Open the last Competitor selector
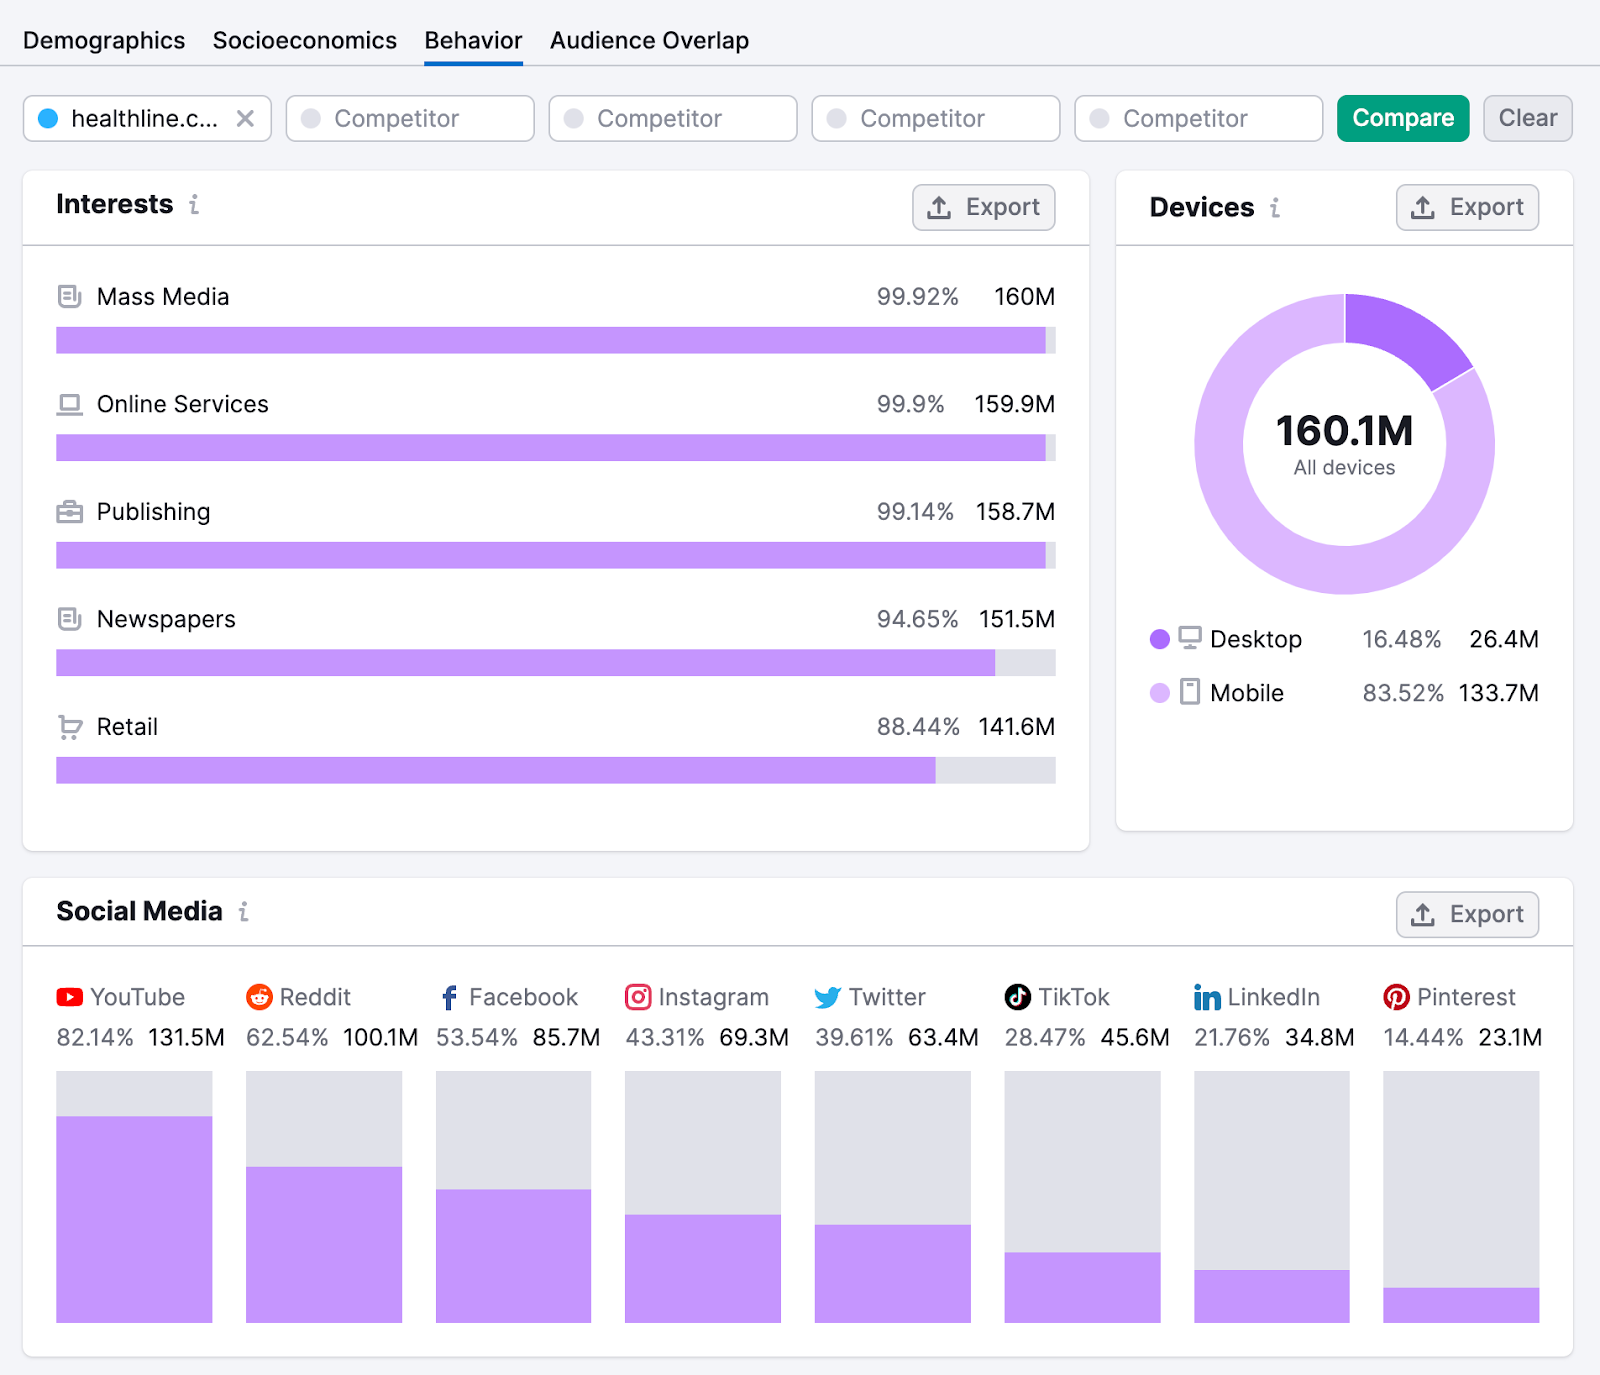Viewport: 1600px width, 1375px height. tap(1198, 118)
